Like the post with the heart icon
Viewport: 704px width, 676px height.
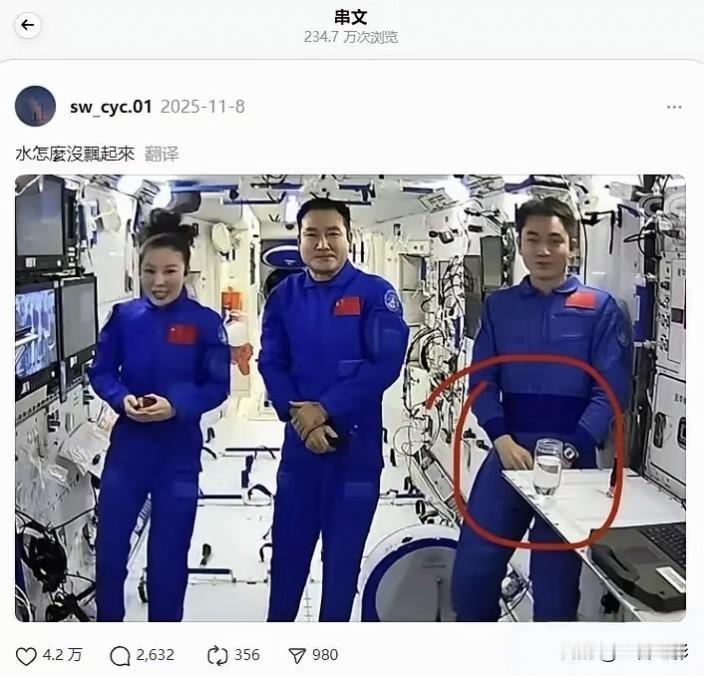point(26,656)
